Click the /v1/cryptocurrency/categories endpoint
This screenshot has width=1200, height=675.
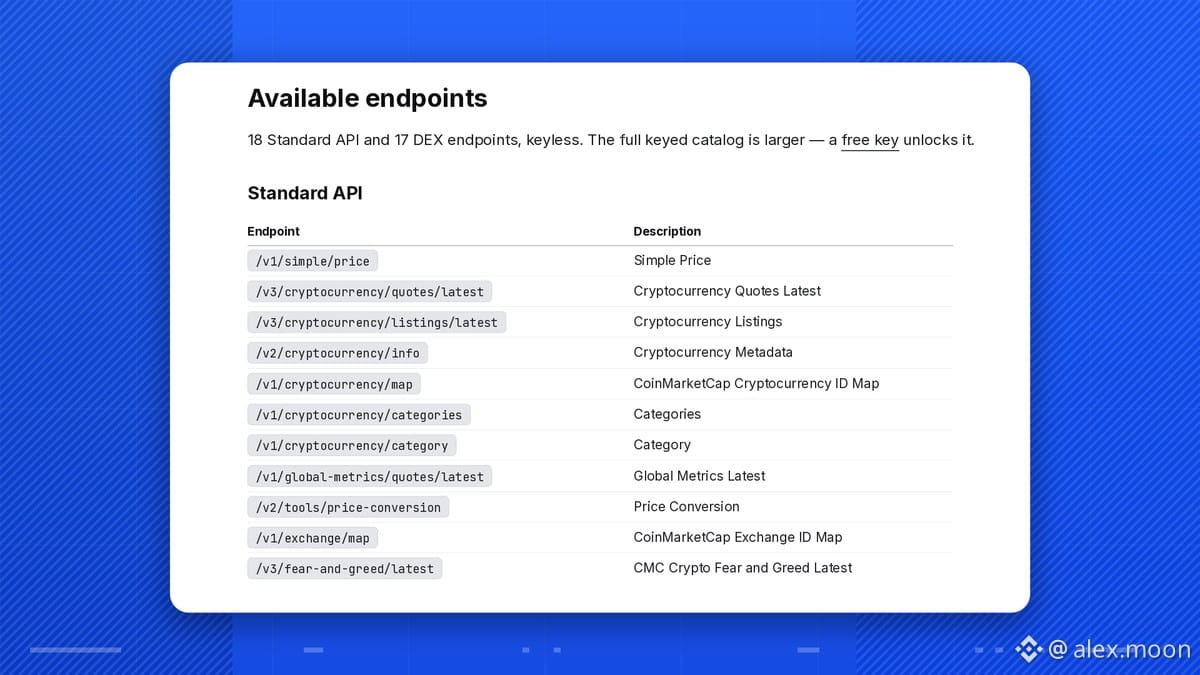point(359,415)
